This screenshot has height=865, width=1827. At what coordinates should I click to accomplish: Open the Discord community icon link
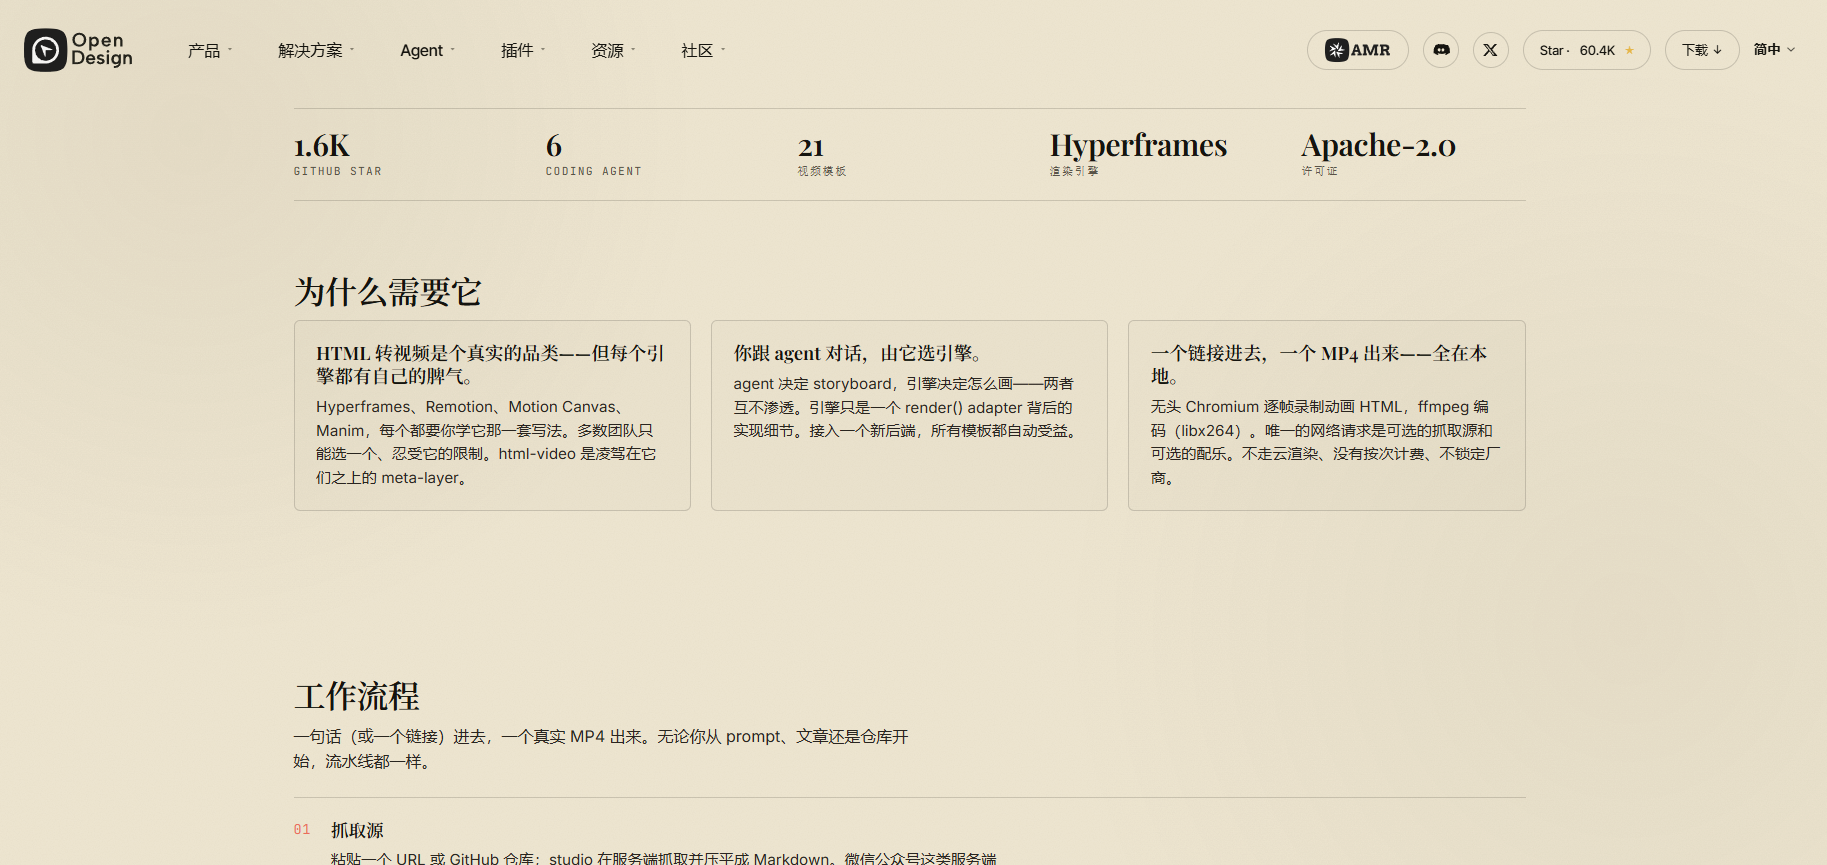pyautogui.click(x=1441, y=50)
